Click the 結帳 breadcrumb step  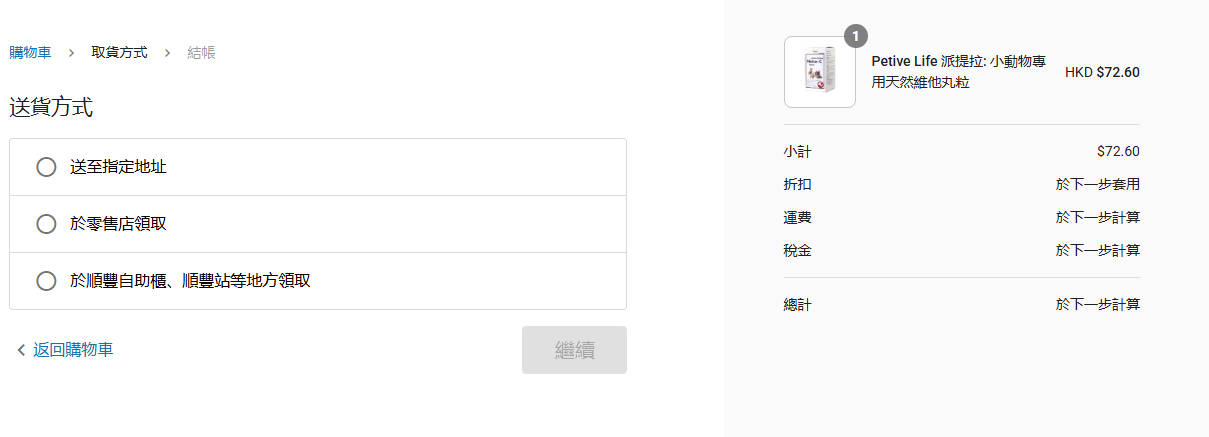pyautogui.click(x=201, y=52)
